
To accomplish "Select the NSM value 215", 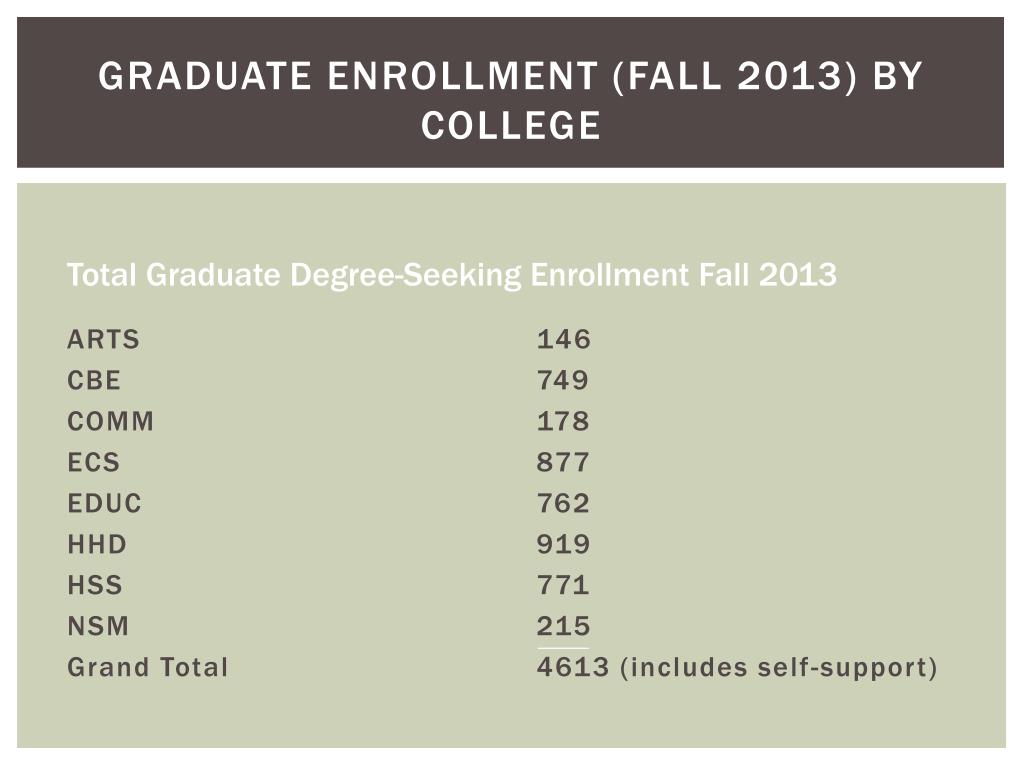I will click(x=564, y=626).
